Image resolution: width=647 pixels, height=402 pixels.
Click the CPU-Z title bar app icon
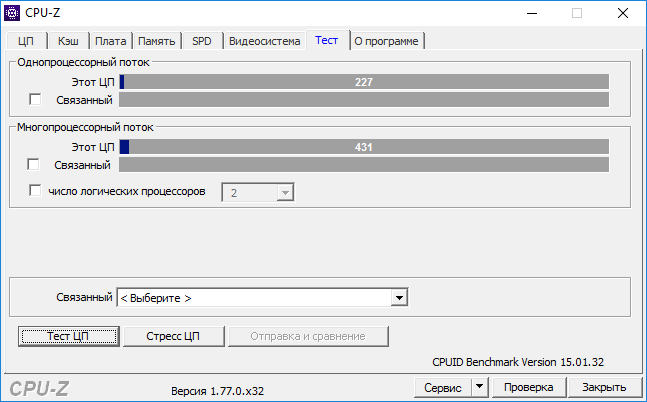tap(12, 13)
